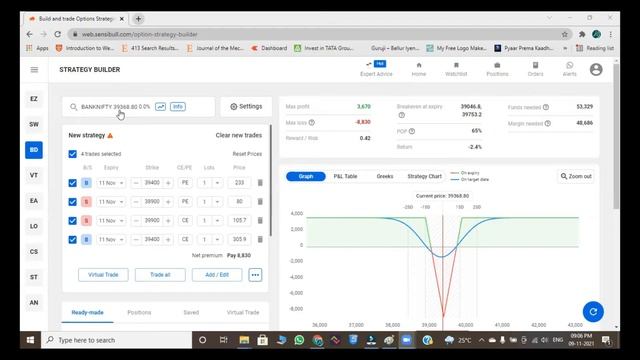The height and width of the screenshot is (360, 640).
Task: Click the Breakeven at expiry help icon
Action: click(402, 115)
